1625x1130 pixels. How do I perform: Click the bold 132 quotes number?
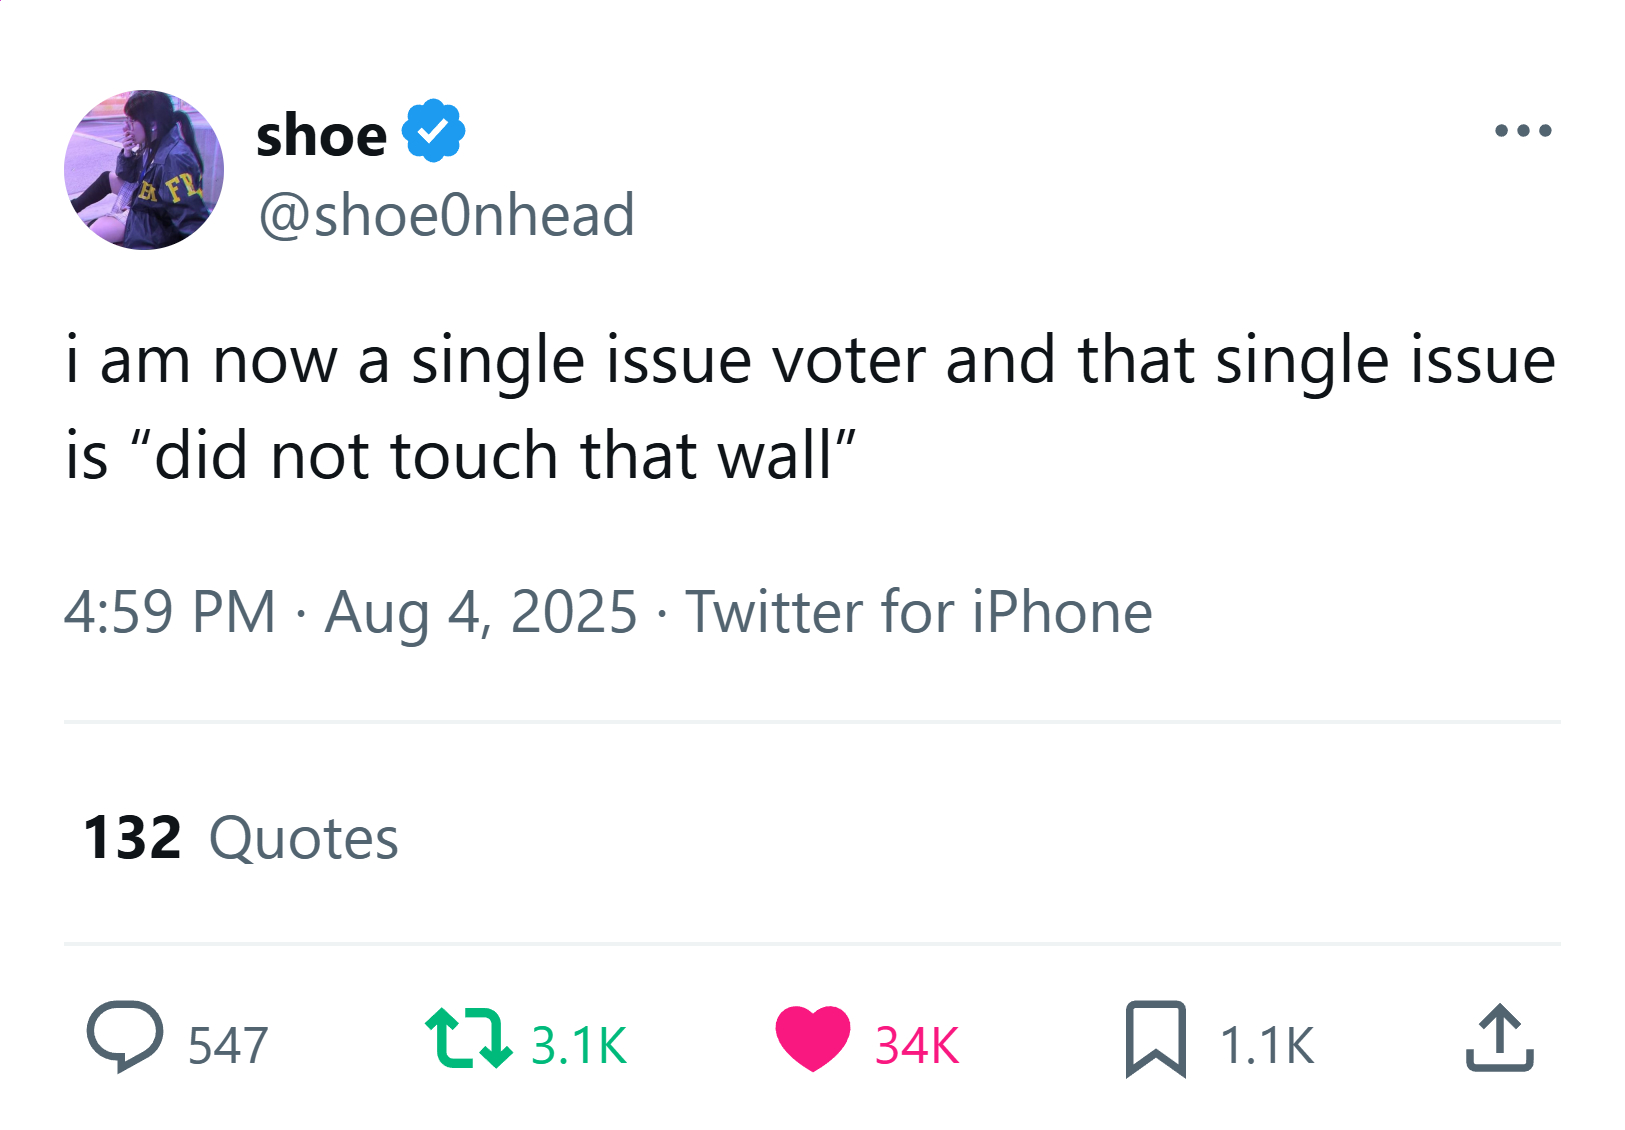coord(132,837)
